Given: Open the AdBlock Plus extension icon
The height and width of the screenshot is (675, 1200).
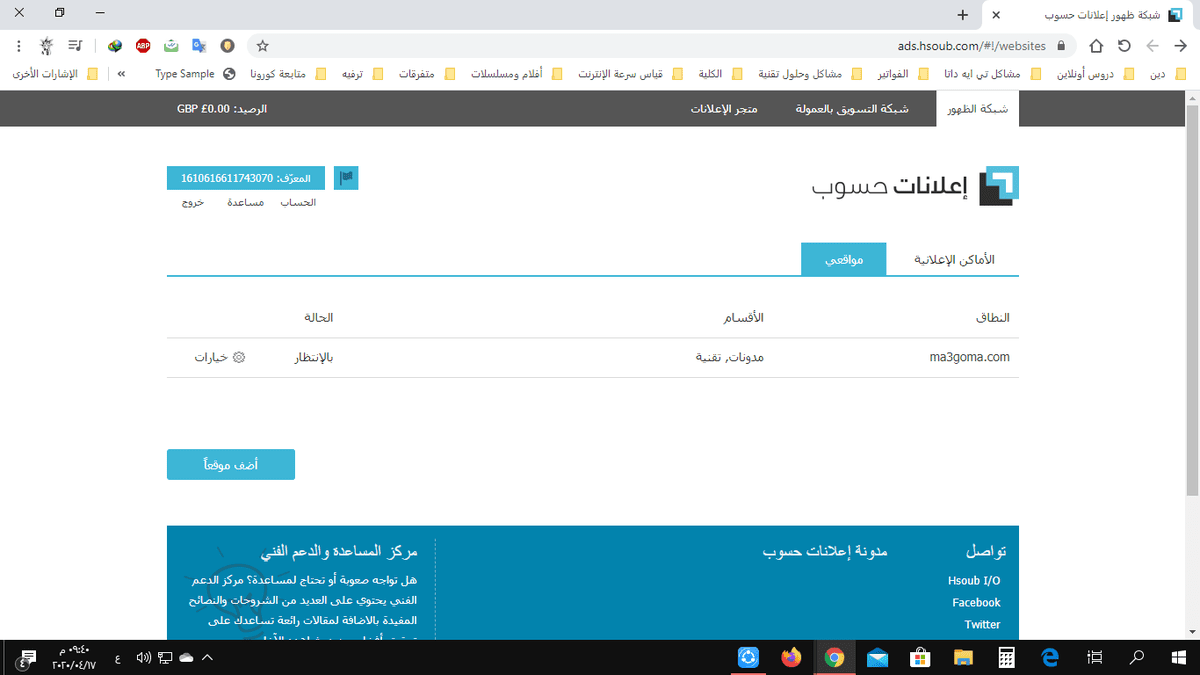Looking at the screenshot, I should [143, 46].
